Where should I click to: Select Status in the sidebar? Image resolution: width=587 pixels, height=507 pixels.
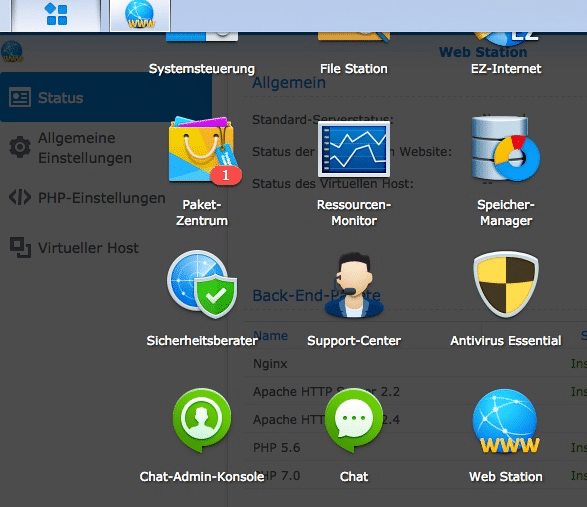pyautogui.click(x=106, y=97)
